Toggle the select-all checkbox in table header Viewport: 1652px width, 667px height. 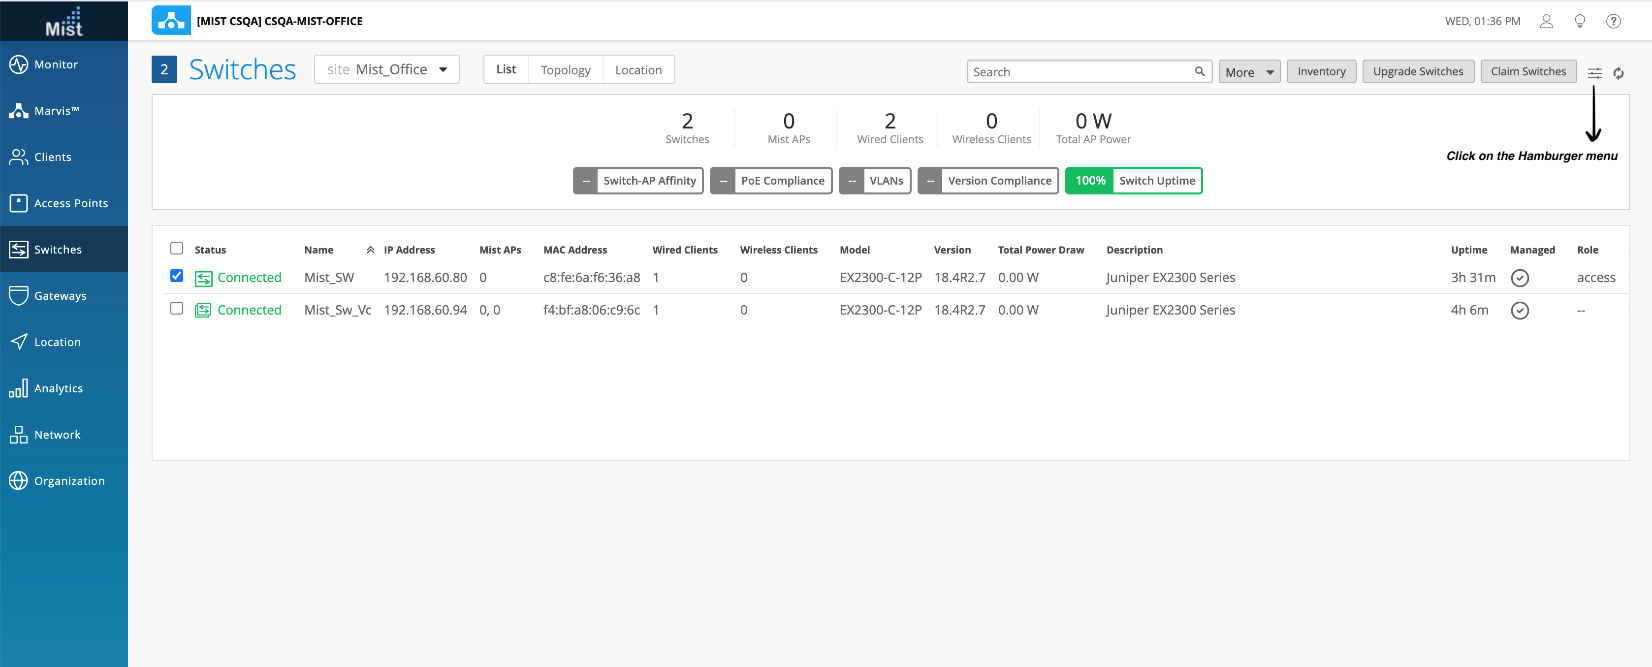coord(177,248)
